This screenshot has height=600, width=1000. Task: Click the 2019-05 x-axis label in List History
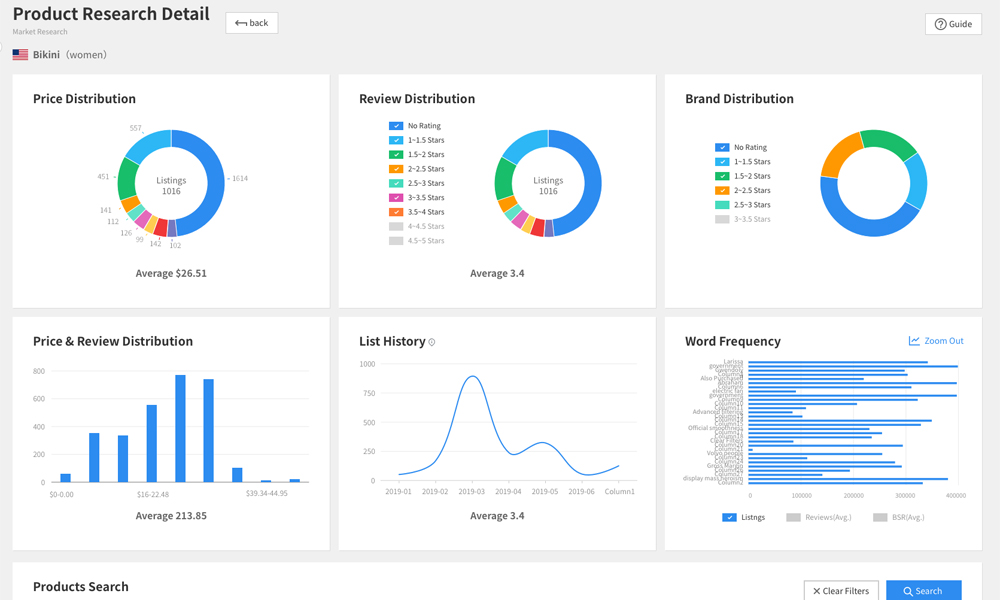[545, 492]
